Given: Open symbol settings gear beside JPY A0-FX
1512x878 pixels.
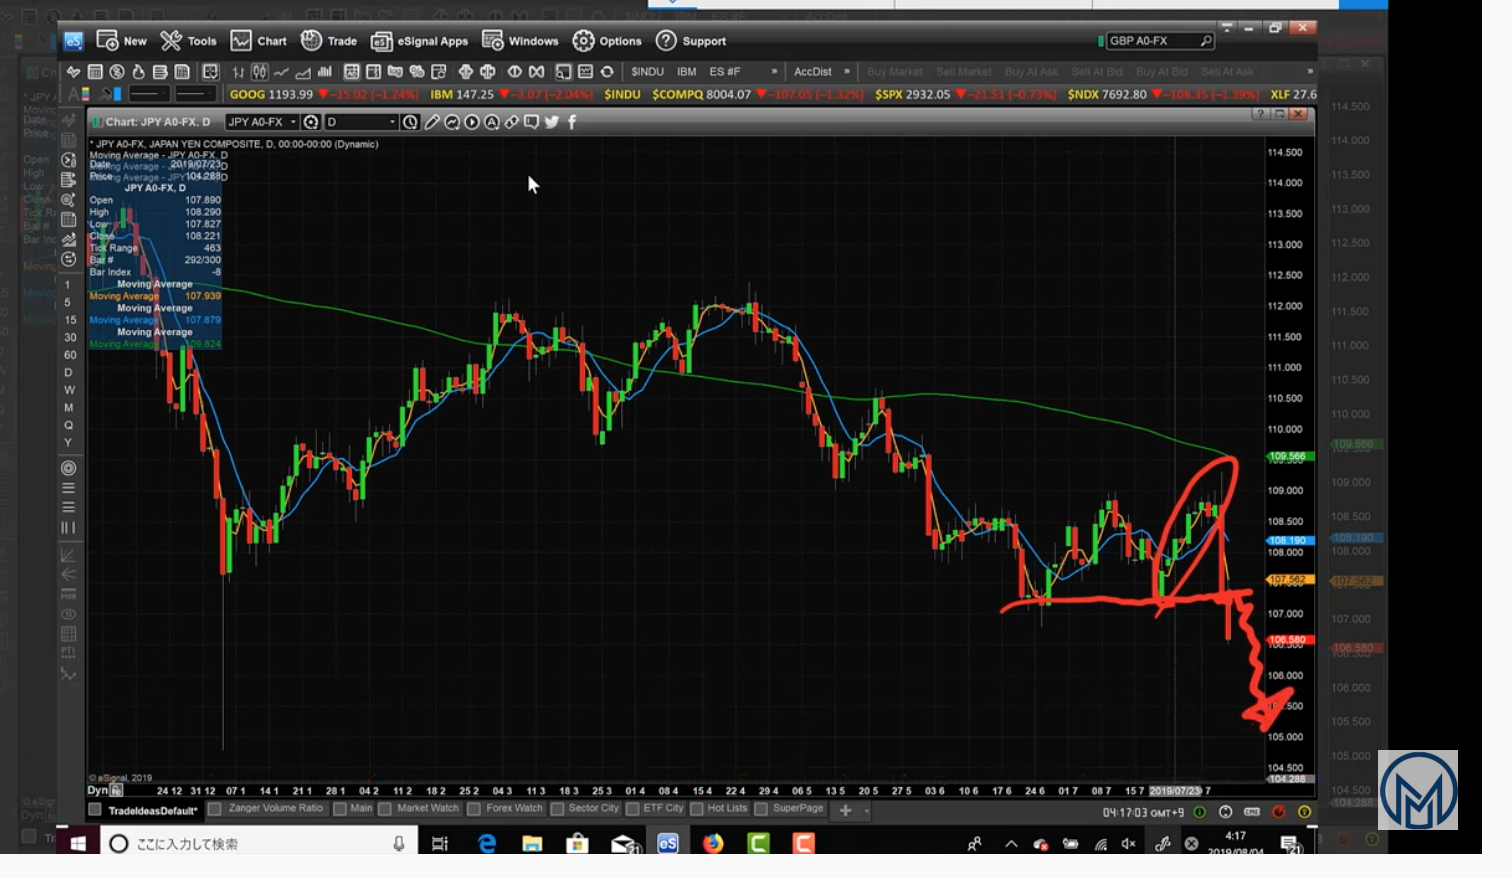Looking at the screenshot, I should [311, 122].
